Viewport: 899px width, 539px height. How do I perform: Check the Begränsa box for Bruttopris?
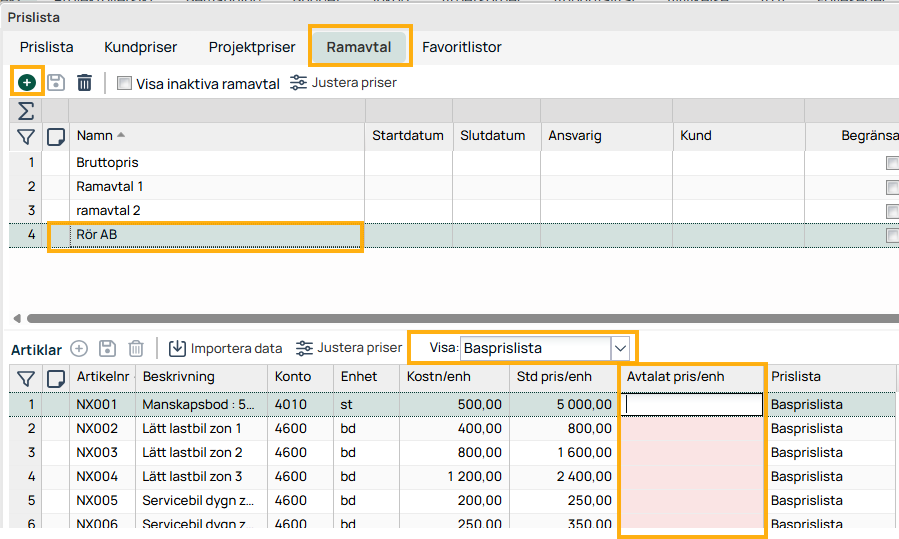tap(892, 163)
